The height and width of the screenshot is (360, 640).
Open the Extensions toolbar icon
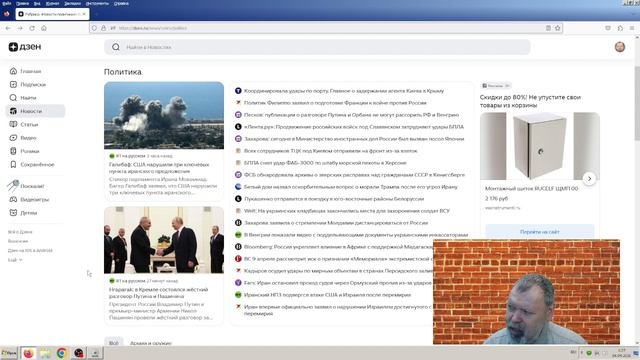(620, 28)
